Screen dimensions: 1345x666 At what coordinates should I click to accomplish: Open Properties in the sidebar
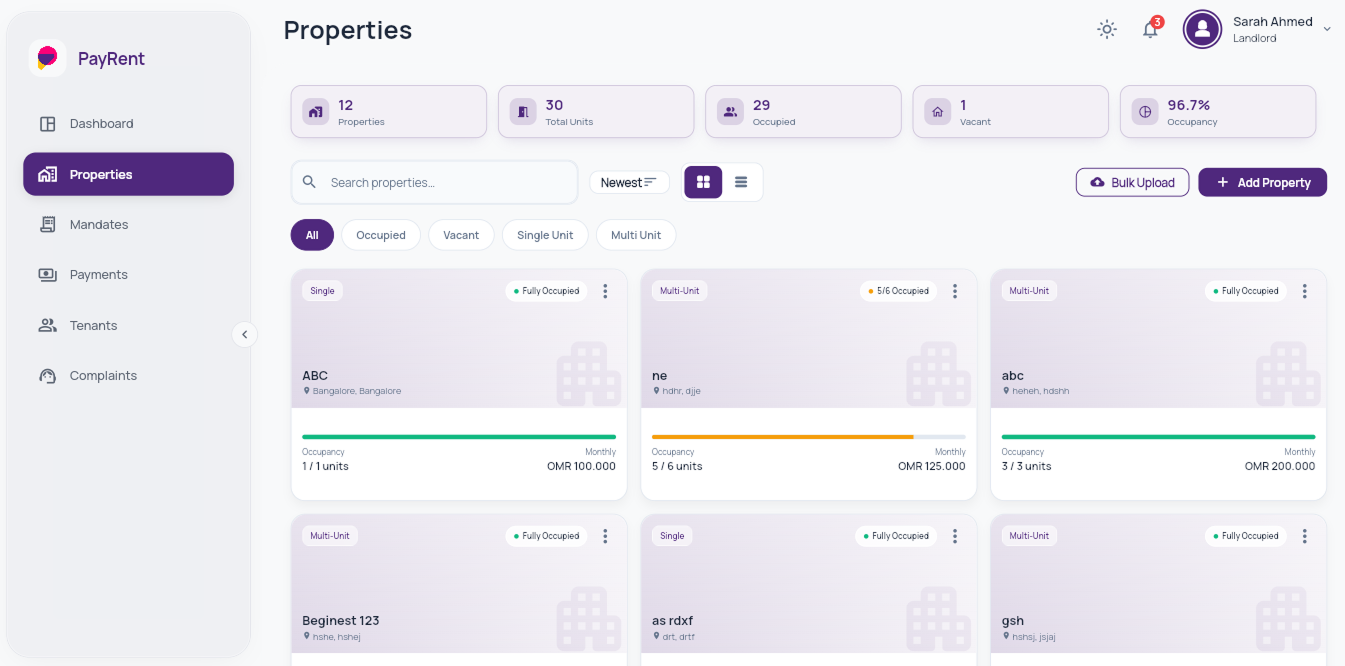pos(128,174)
